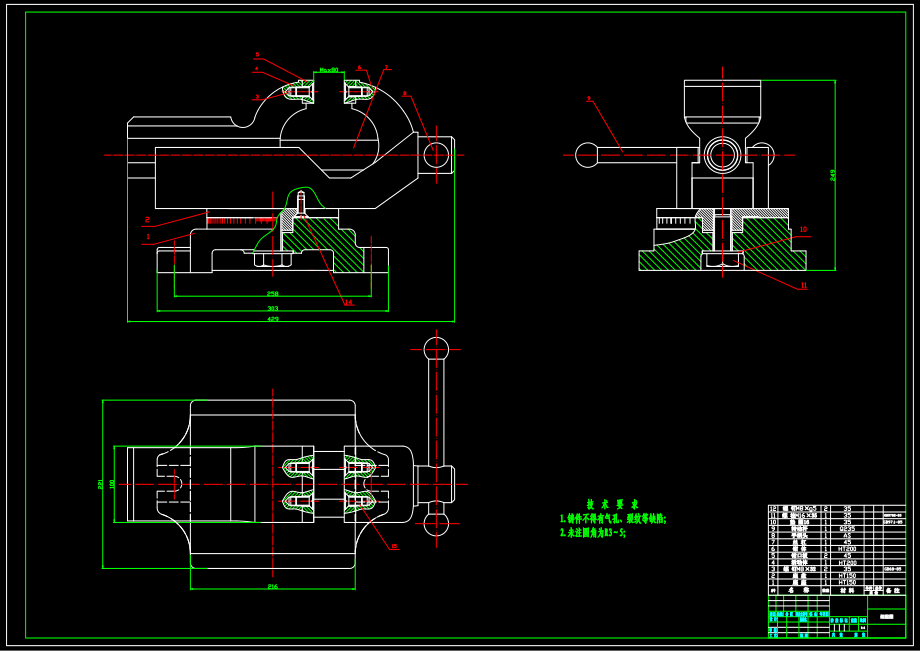Click part balloon number 8
Viewport: 920px width, 651px height.
[x=404, y=93]
